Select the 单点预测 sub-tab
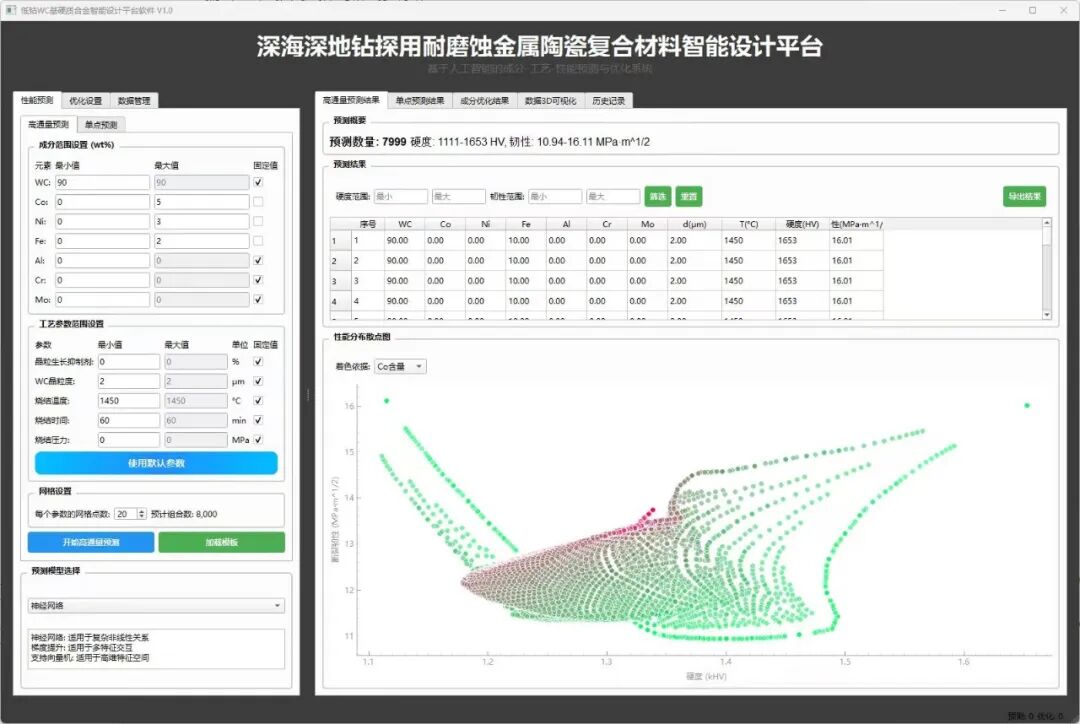This screenshot has width=1080, height=724. coord(101,125)
